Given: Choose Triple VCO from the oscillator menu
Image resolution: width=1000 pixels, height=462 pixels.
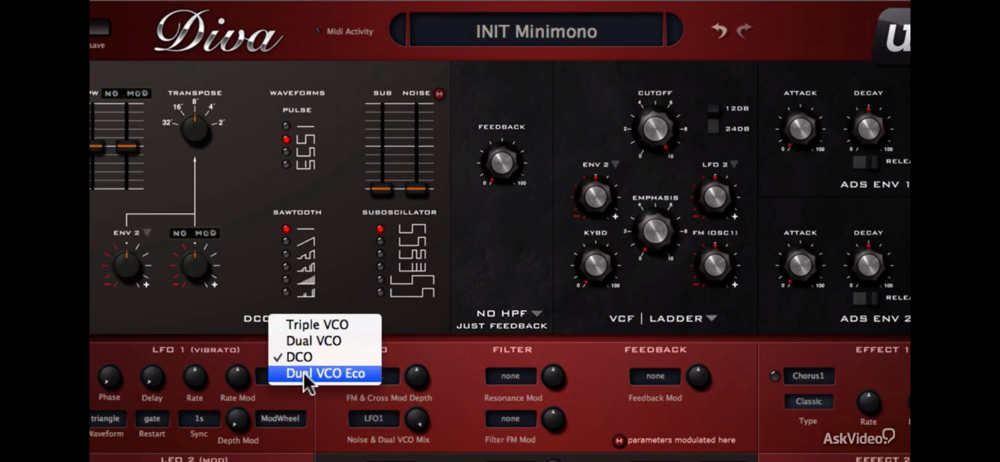Looking at the screenshot, I should [325, 325].
